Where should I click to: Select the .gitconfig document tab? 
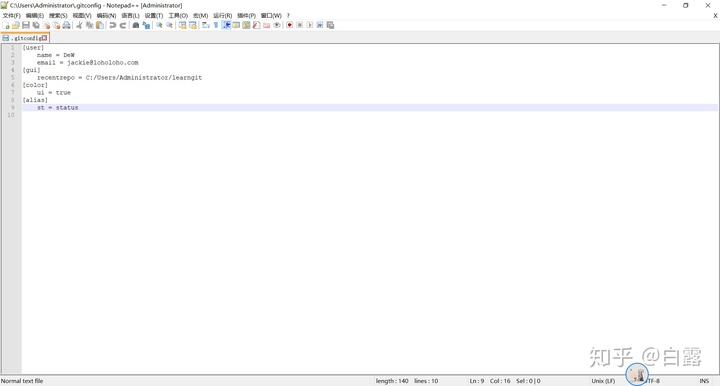(x=25, y=38)
